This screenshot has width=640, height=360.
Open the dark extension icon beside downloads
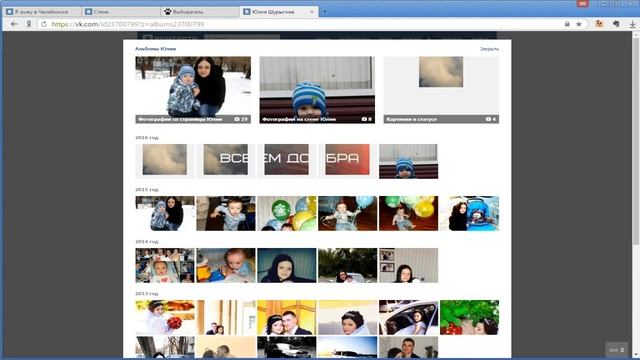616,24
